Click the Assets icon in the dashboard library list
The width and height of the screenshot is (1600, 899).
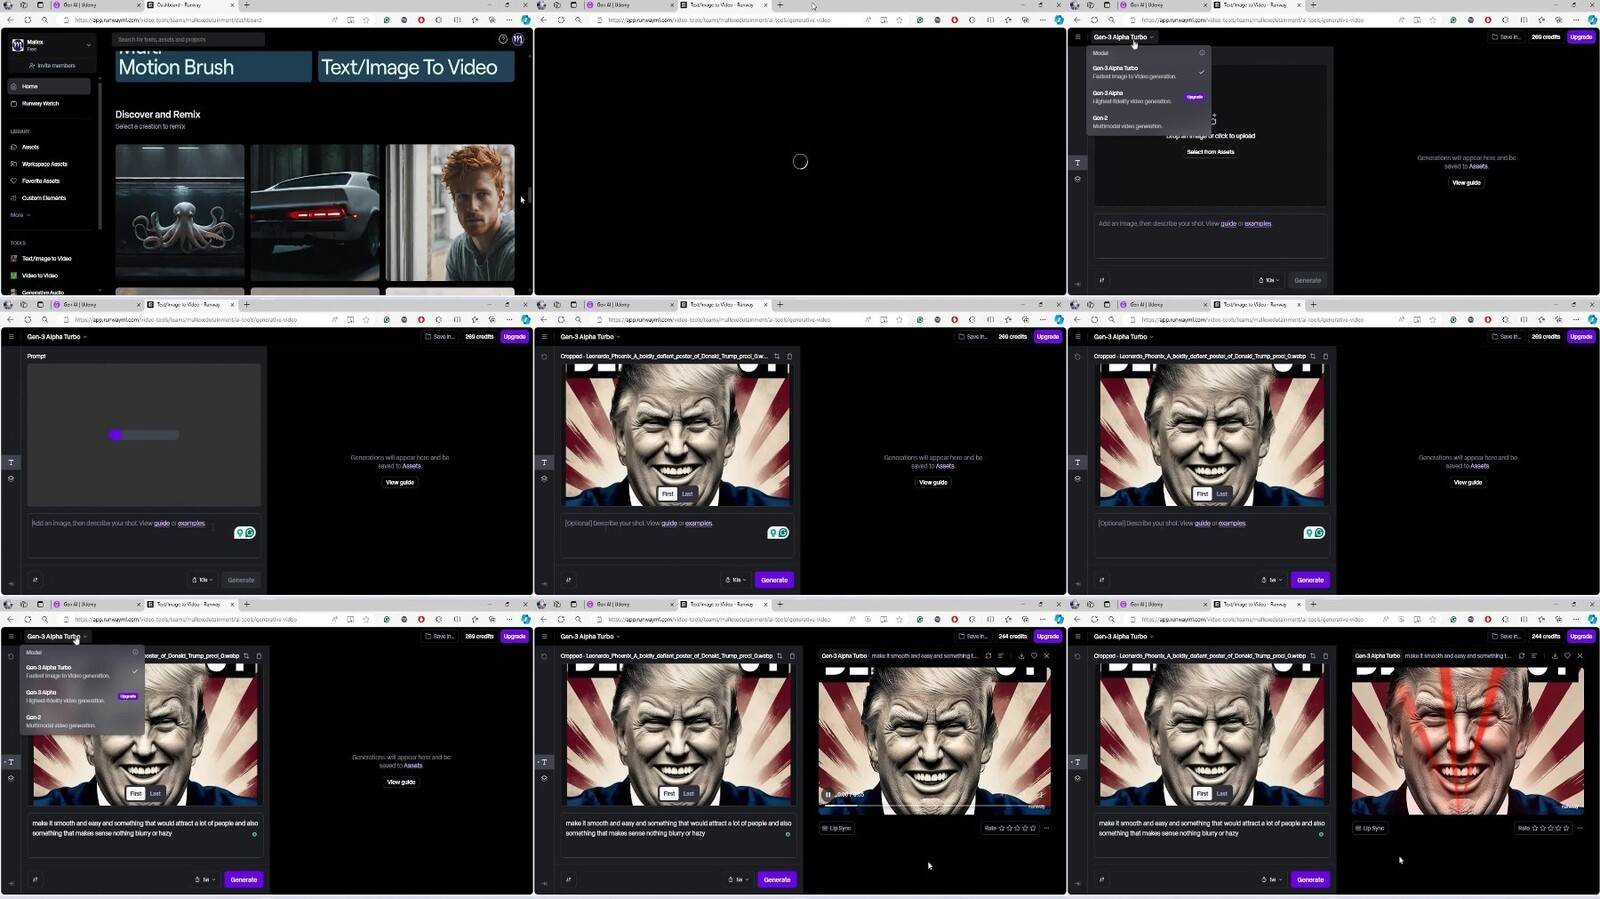pyautogui.click(x=13, y=147)
